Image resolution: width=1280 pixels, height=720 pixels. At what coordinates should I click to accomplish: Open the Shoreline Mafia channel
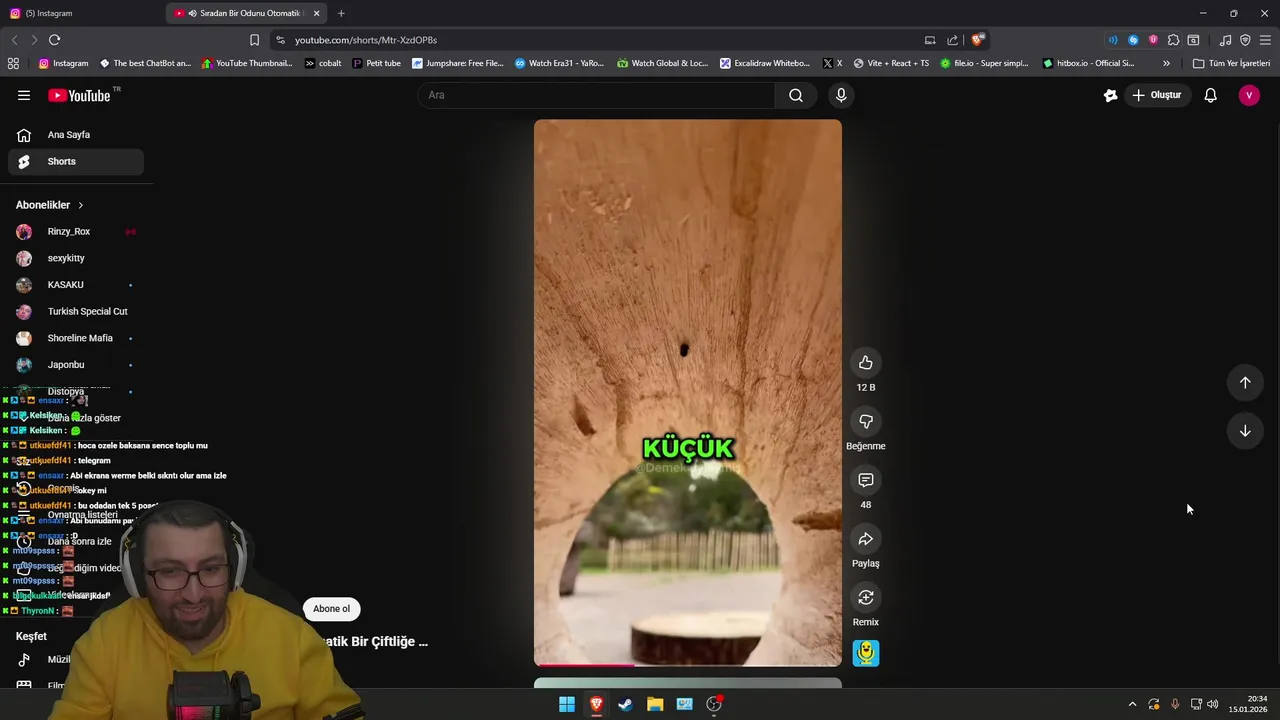coord(76,338)
